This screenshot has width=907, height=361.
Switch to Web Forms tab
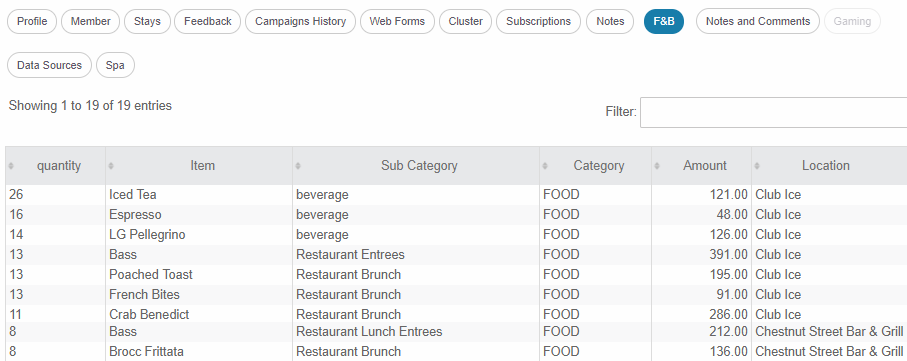pos(397,21)
